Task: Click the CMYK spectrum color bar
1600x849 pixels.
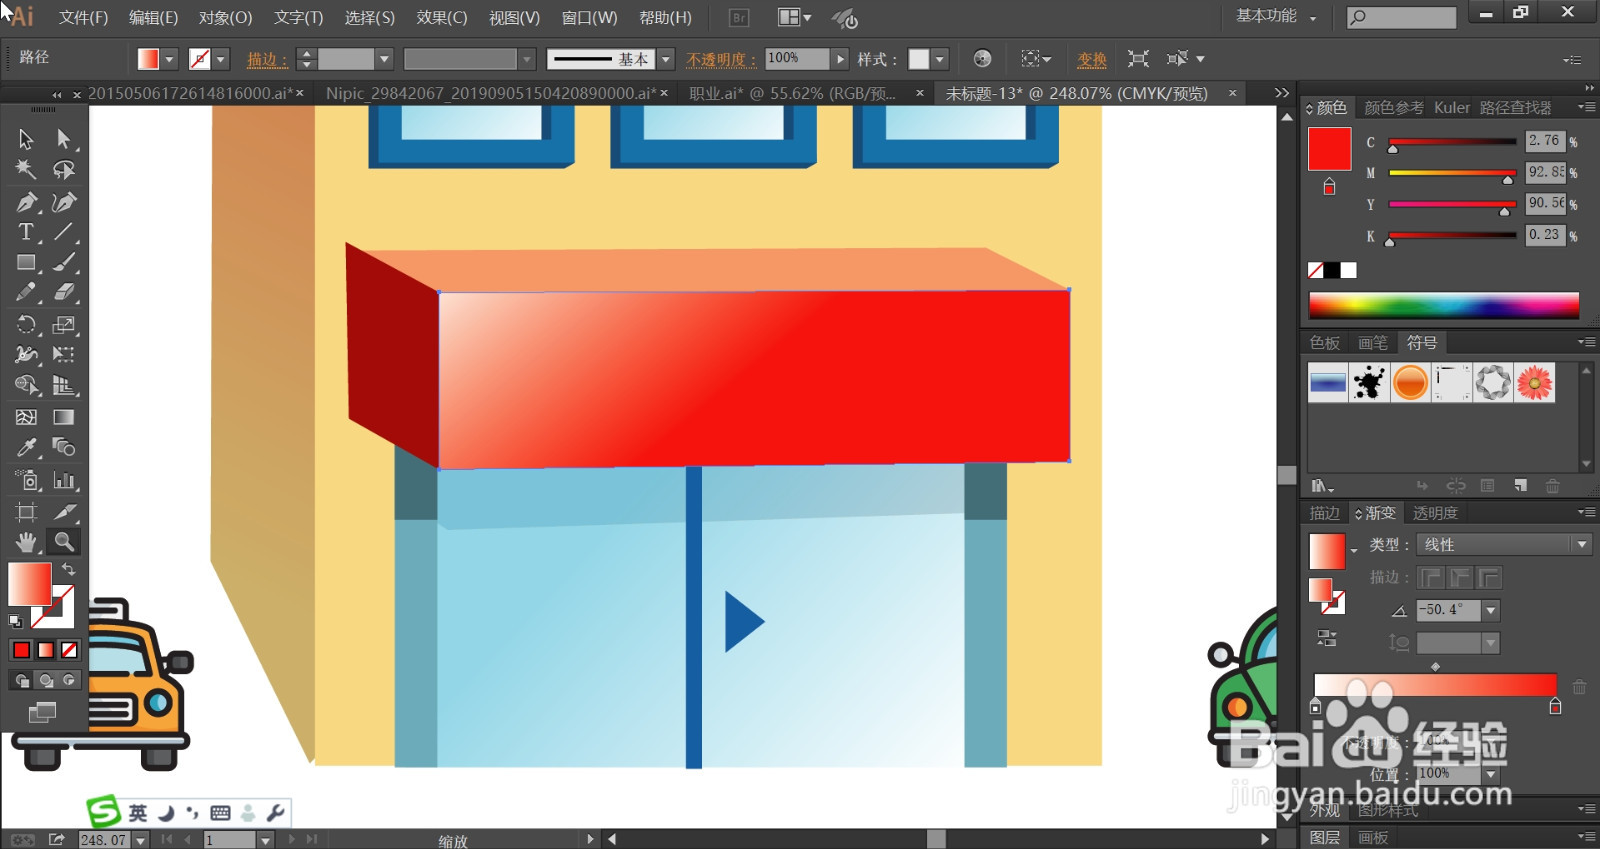Action: click(1443, 305)
